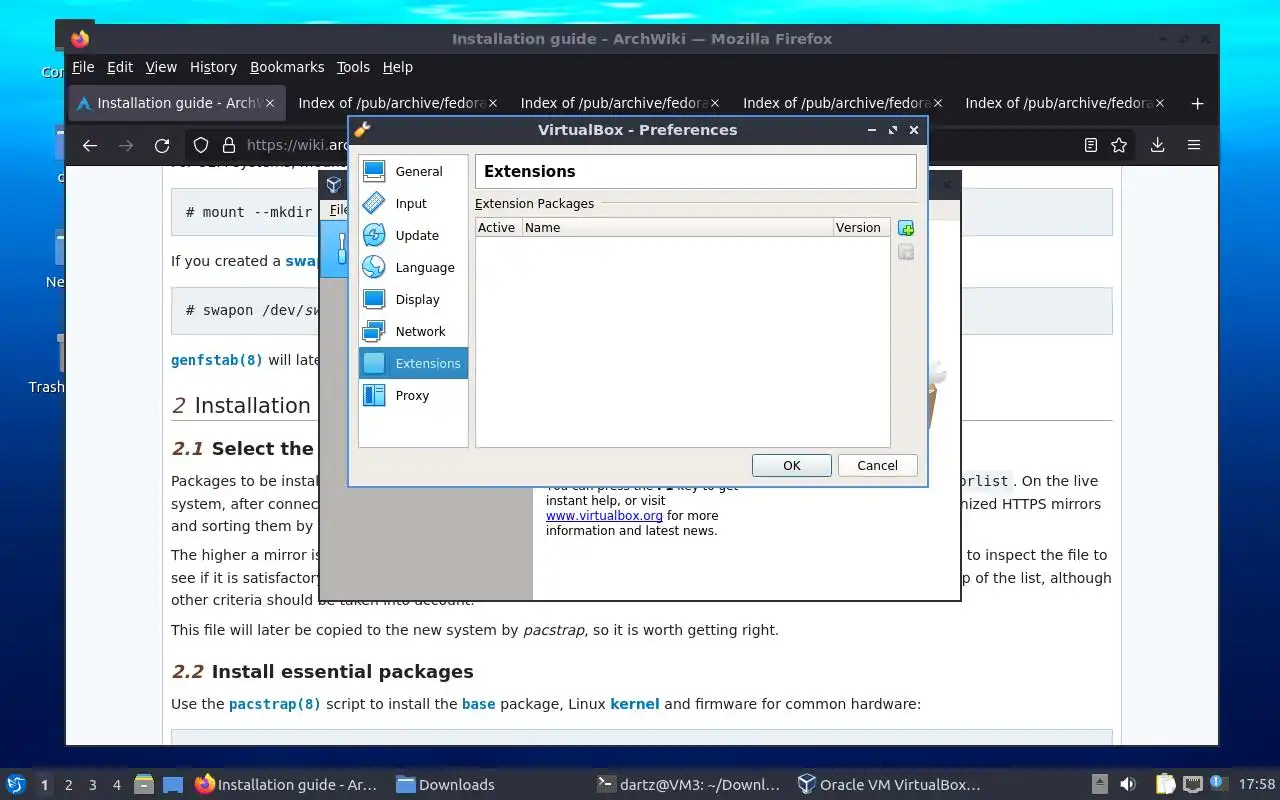Open Firefox tracking protection shield
The image size is (1280, 800).
tap(201, 145)
